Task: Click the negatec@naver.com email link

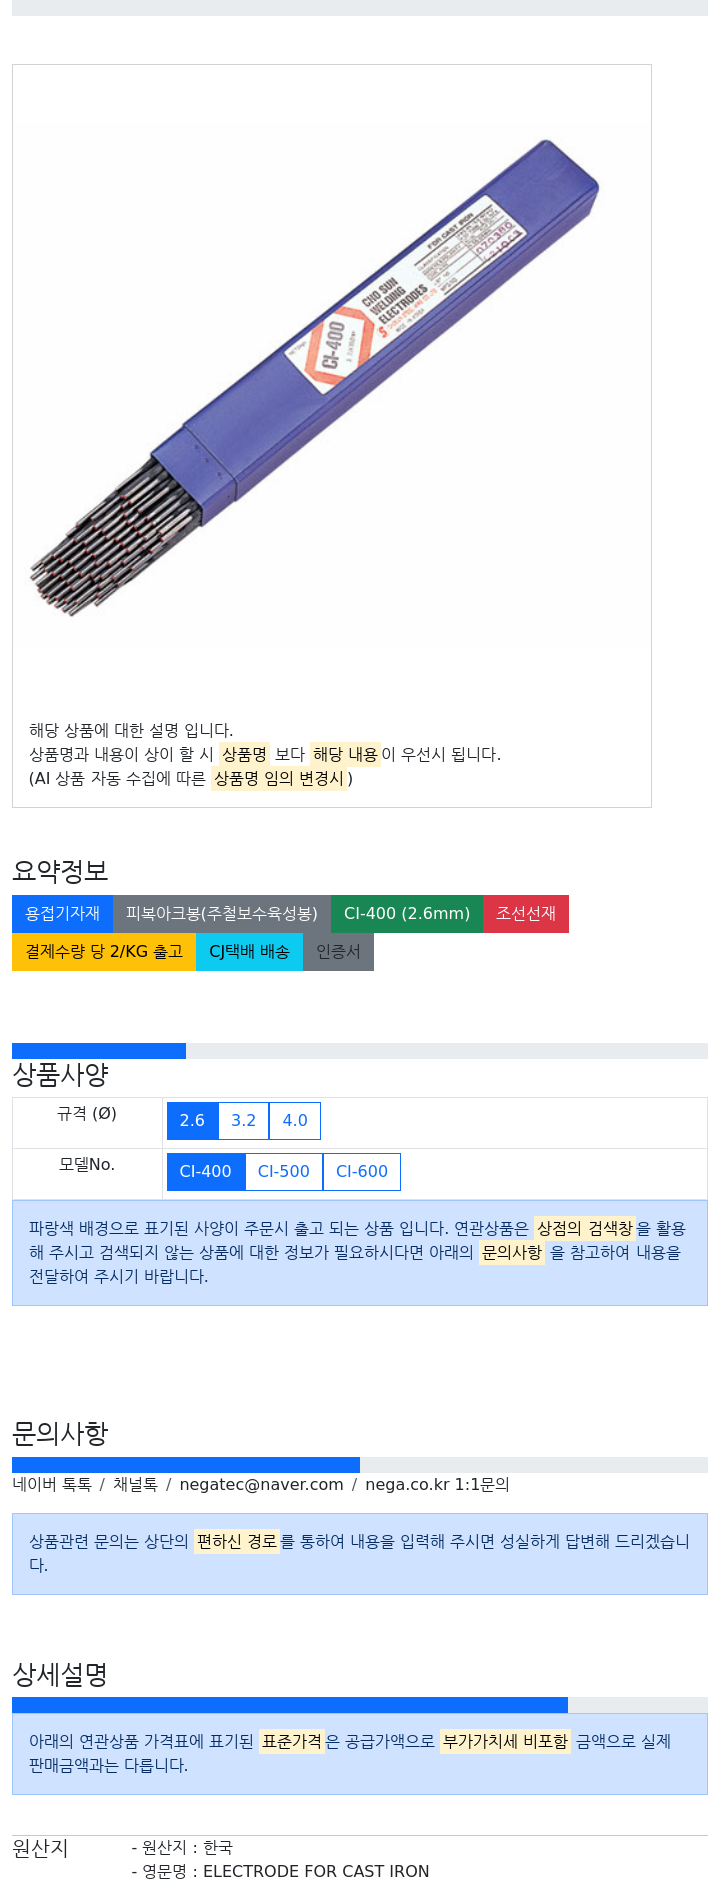Action: pyautogui.click(x=261, y=1485)
